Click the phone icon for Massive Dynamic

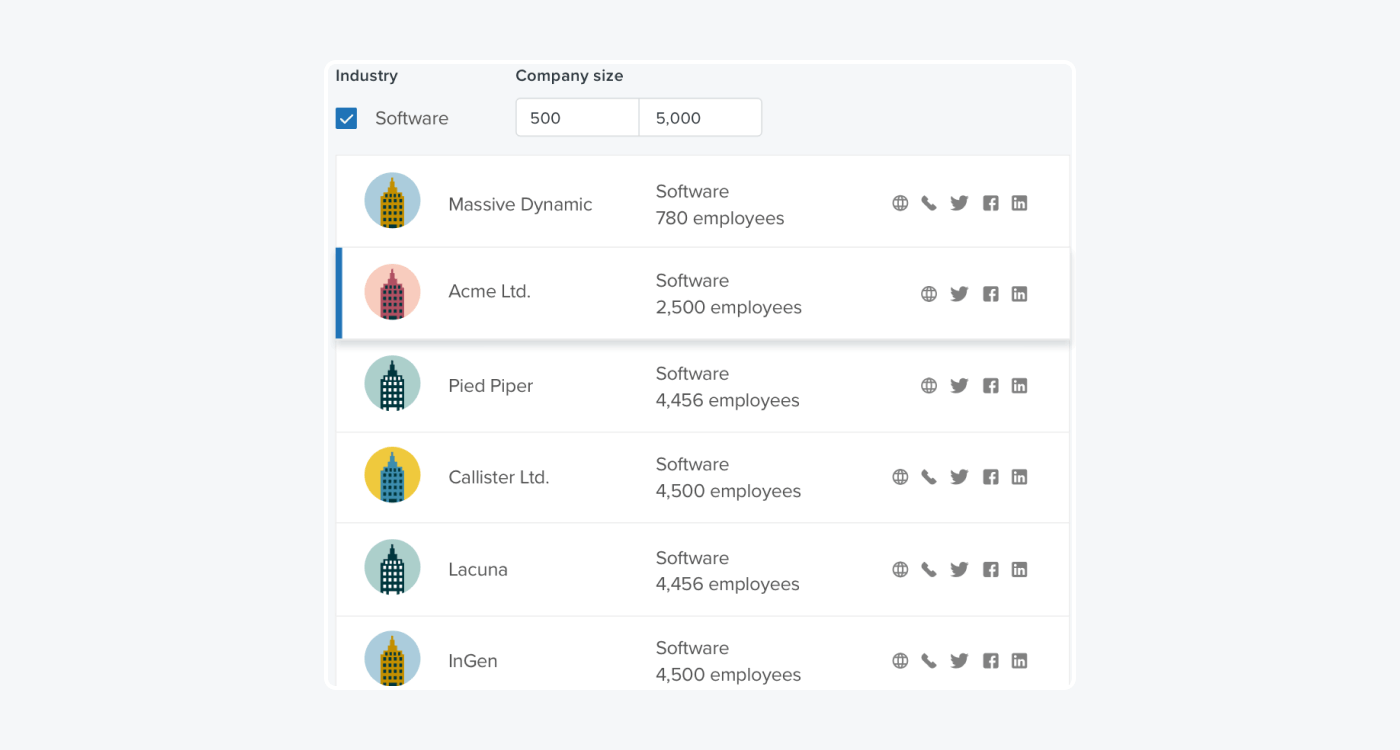click(x=929, y=202)
